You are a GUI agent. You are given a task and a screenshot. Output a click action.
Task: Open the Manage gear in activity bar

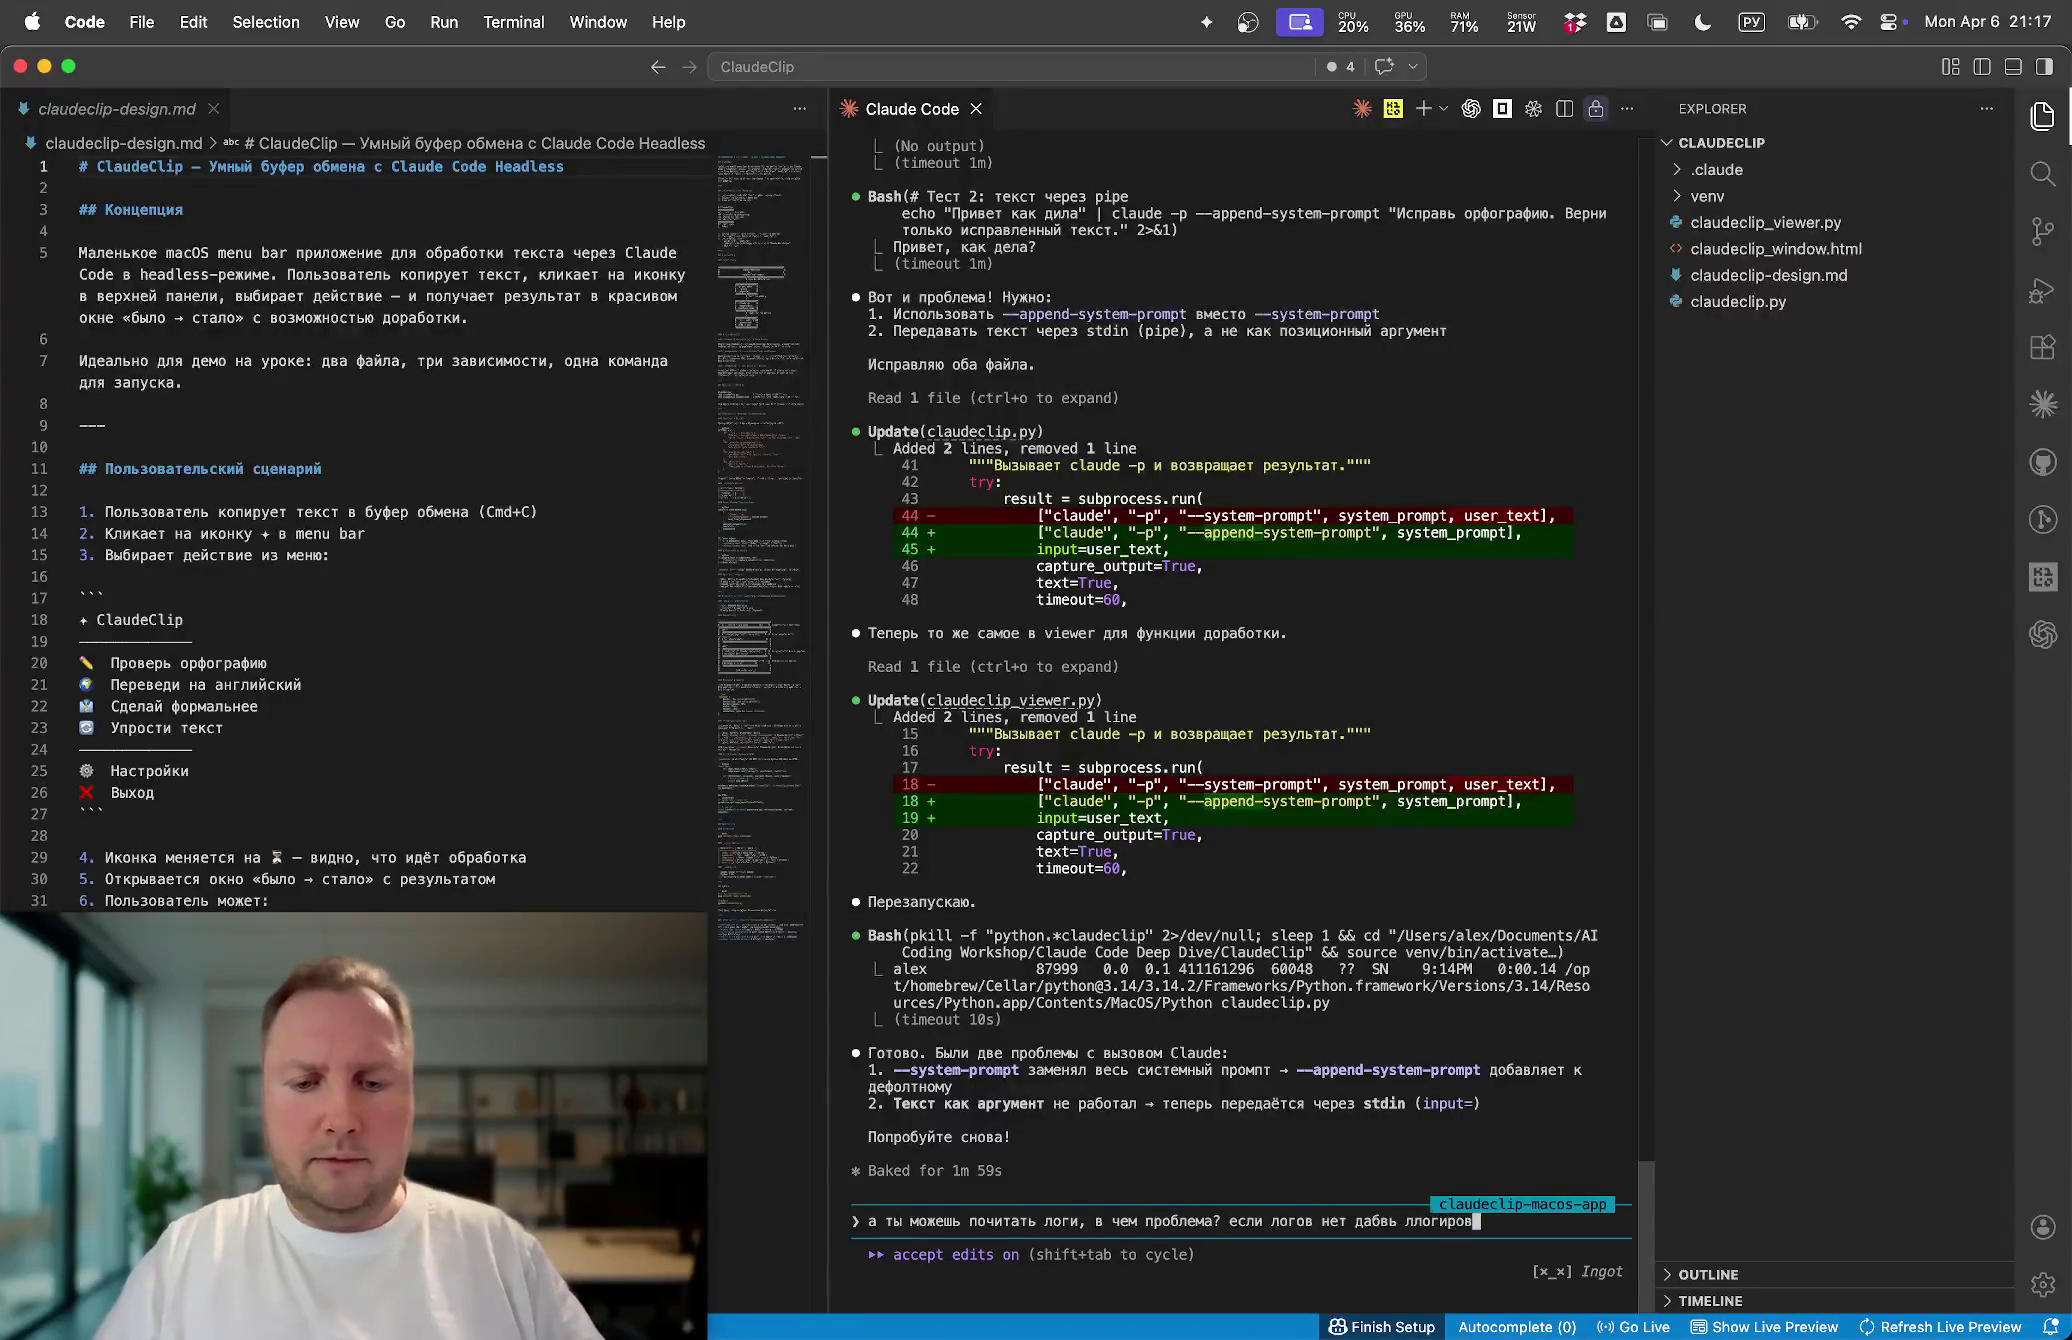point(2042,1284)
